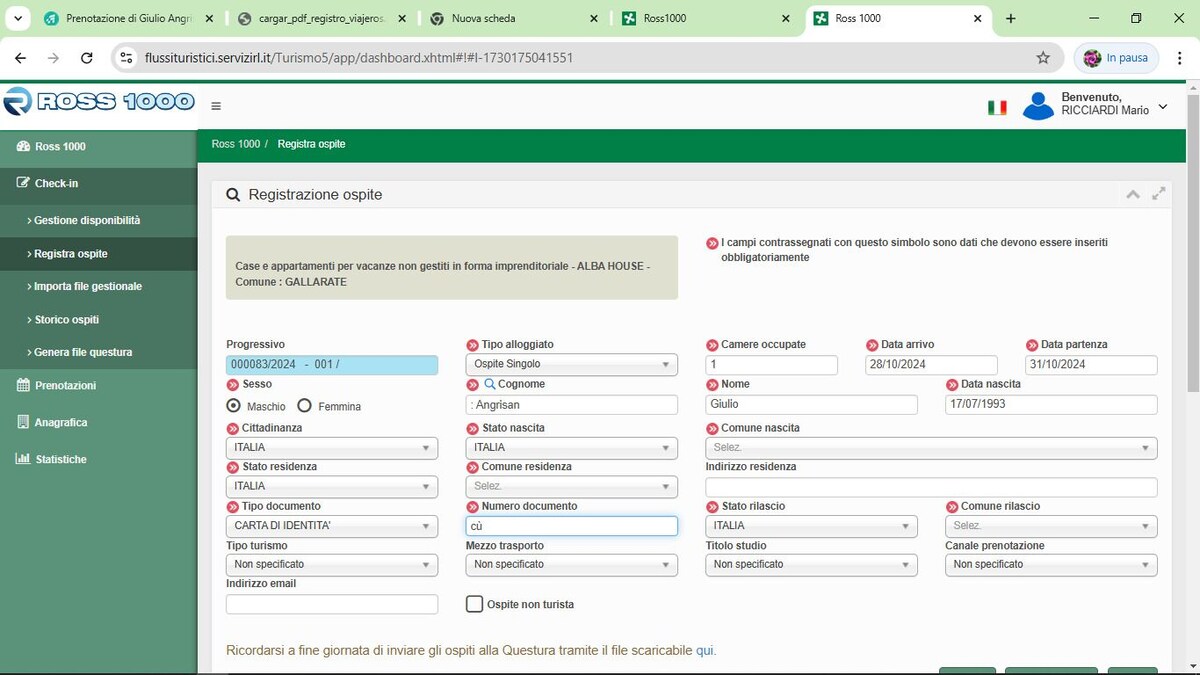This screenshot has height=675, width=1200.
Task: Expand the panel to fullscreen with the arrows icon
Action: 1159,194
